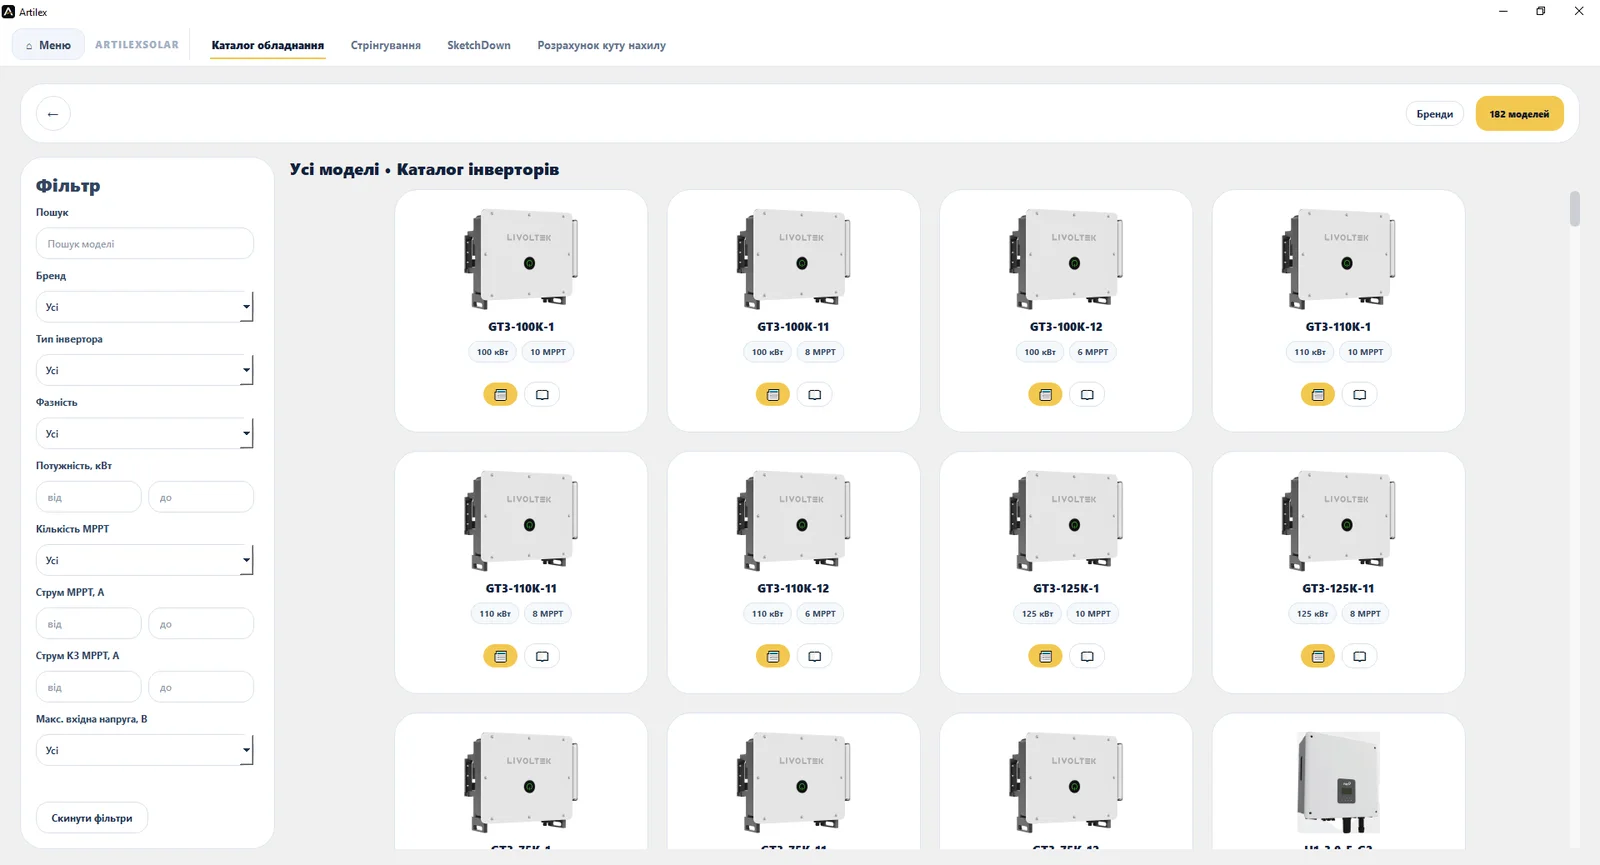The width and height of the screenshot is (1600, 865).
Task: Click the GT3-125K-11 inverter image
Action: pos(1339,520)
